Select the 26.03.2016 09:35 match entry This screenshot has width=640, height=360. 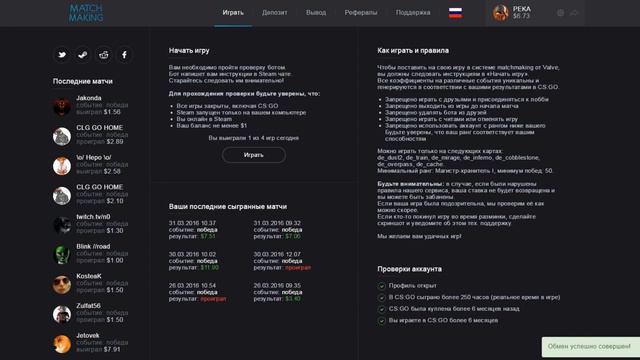tap(278, 292)
